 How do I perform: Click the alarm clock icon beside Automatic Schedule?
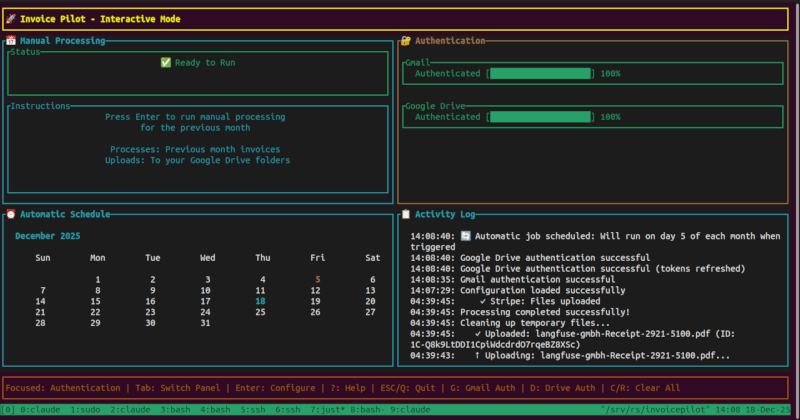(x=11, y=214)
